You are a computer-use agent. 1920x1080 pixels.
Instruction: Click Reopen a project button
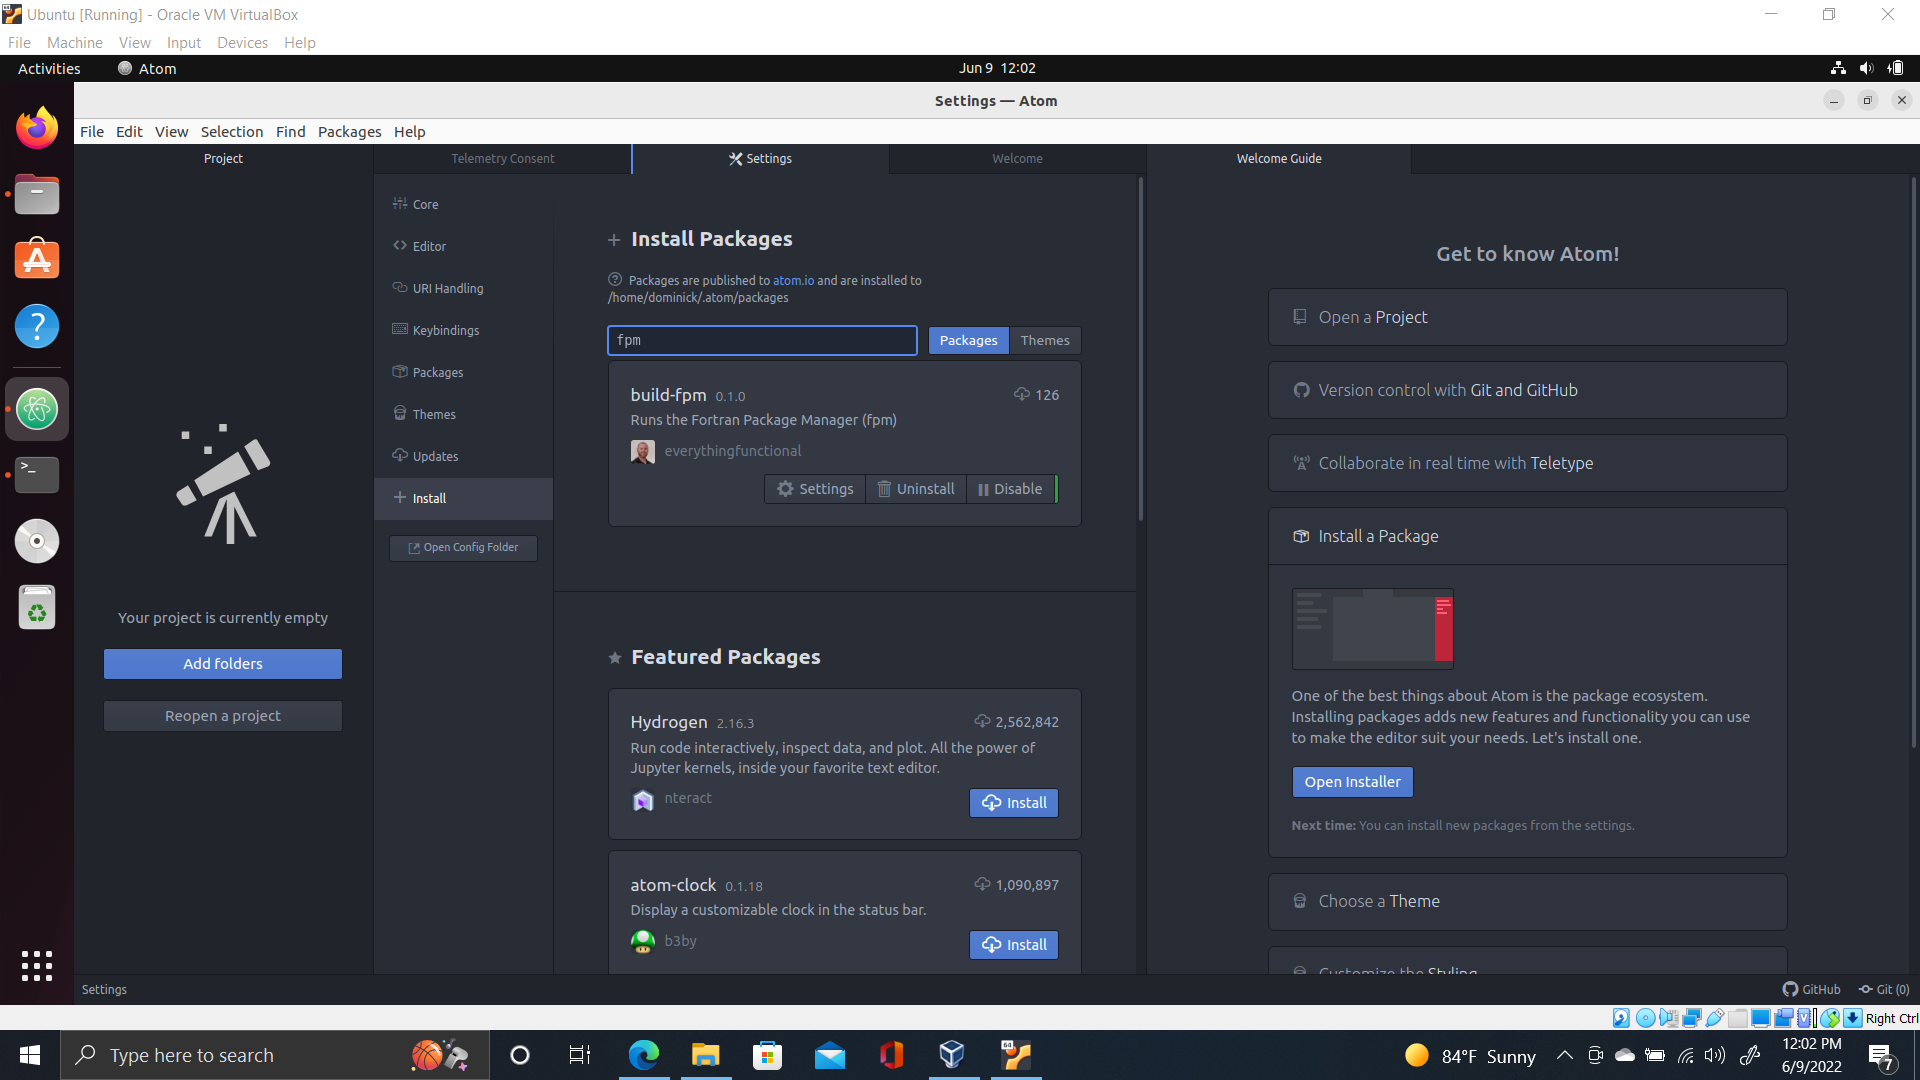pos(223,716)
